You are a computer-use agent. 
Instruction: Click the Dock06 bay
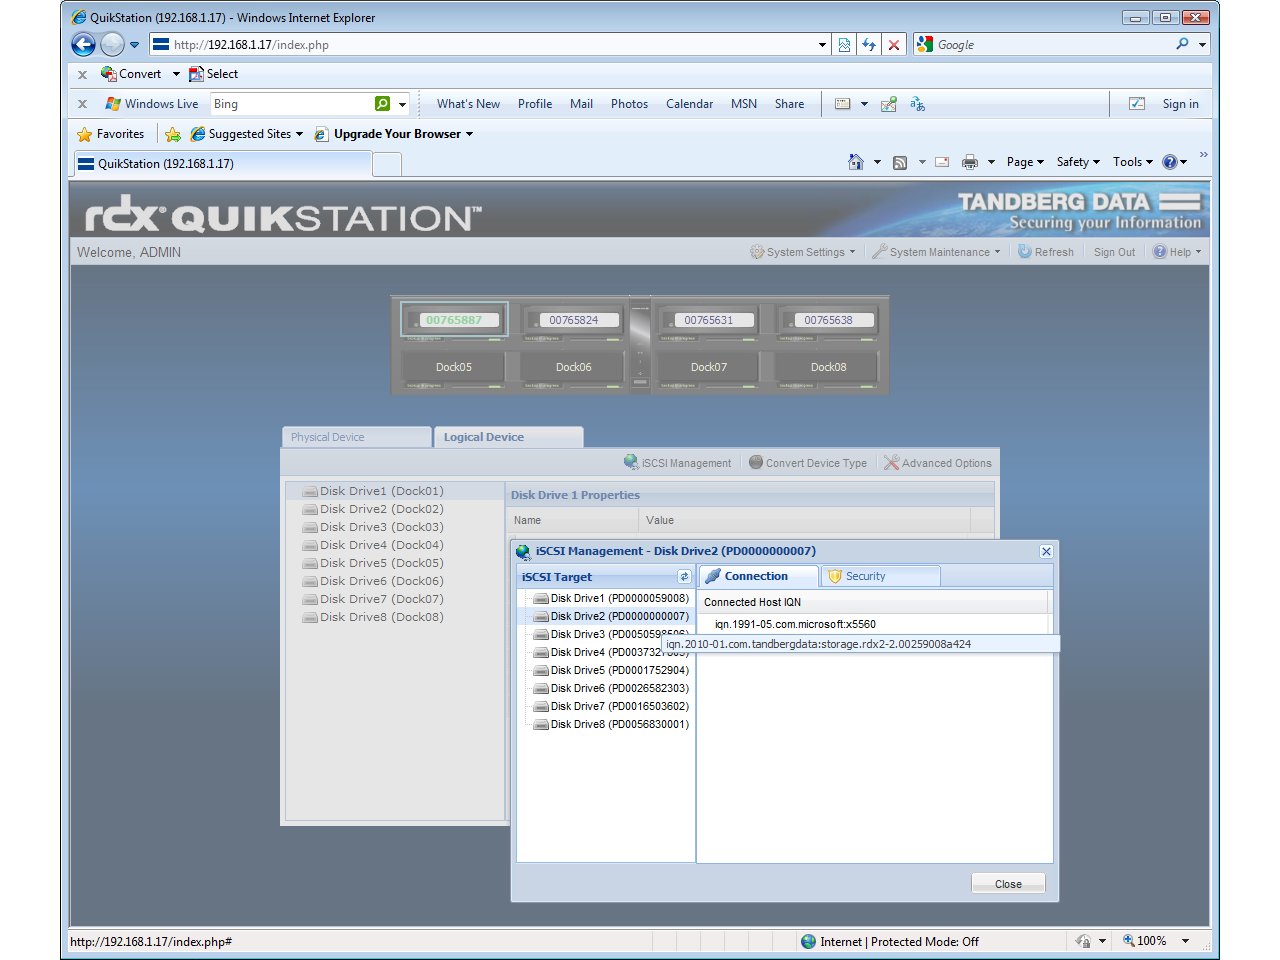[574, 367]
